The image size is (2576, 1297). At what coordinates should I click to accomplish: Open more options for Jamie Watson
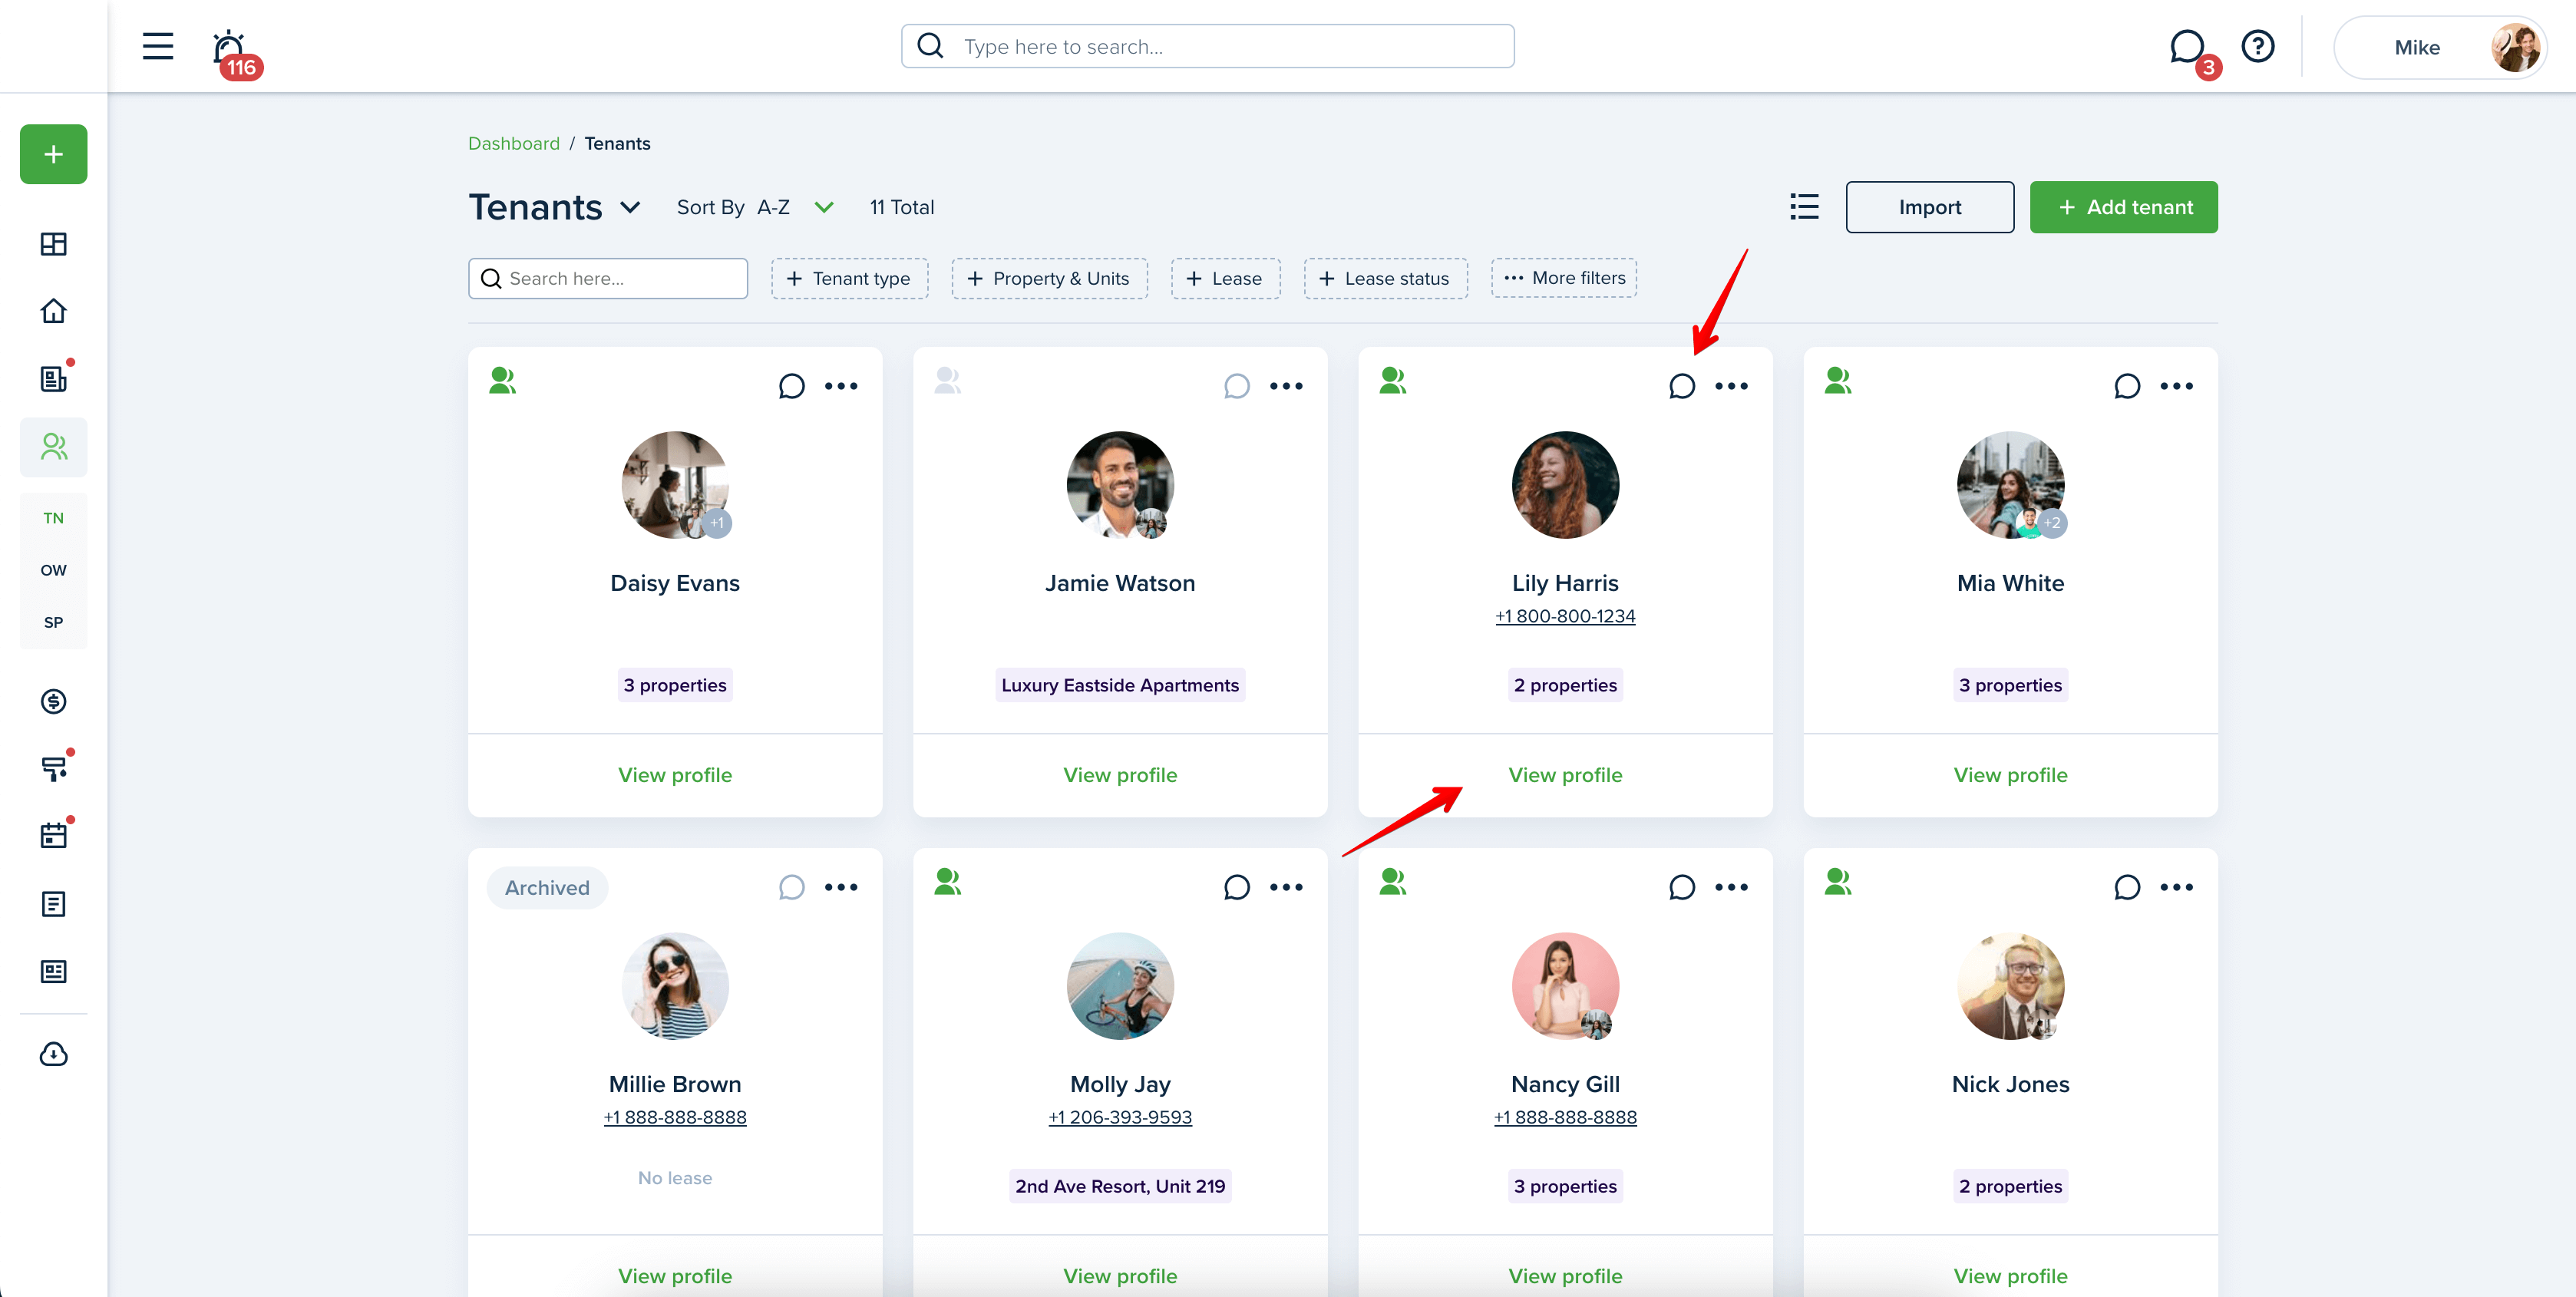[1286, 386]
